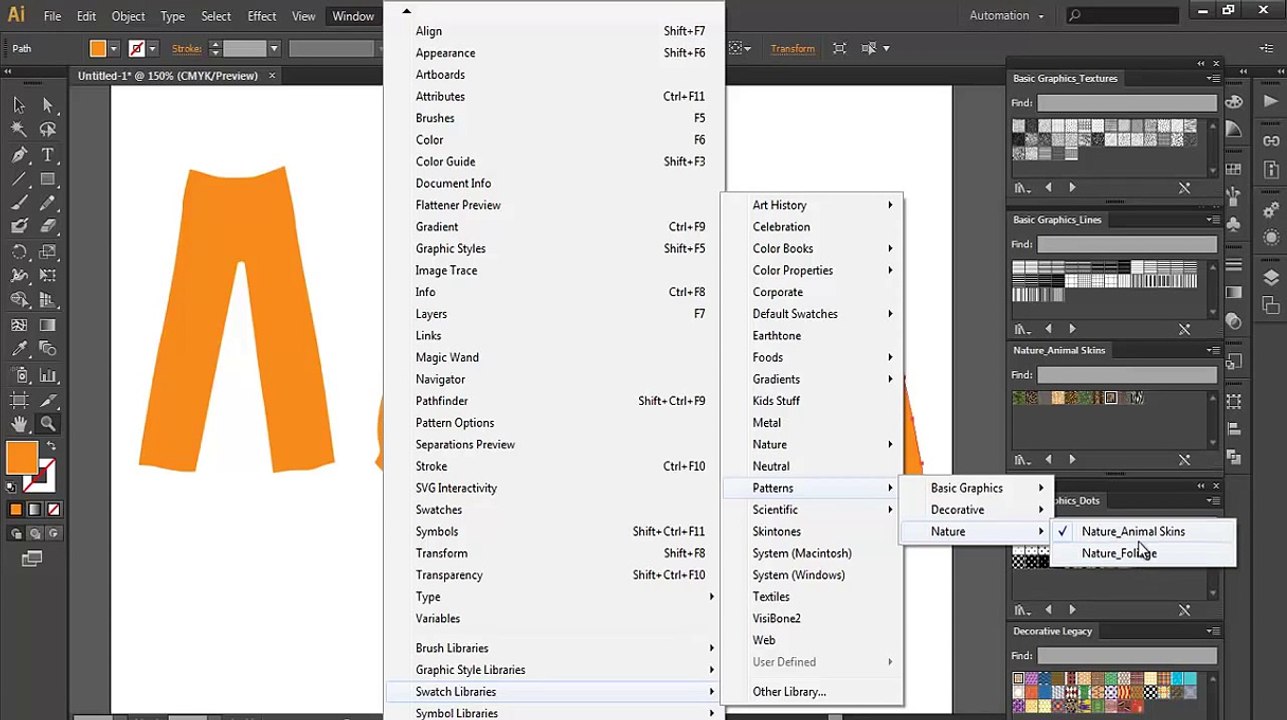1287x720 pixels.
Task: Select the Hand tool
Action: (x=19, y=425)
